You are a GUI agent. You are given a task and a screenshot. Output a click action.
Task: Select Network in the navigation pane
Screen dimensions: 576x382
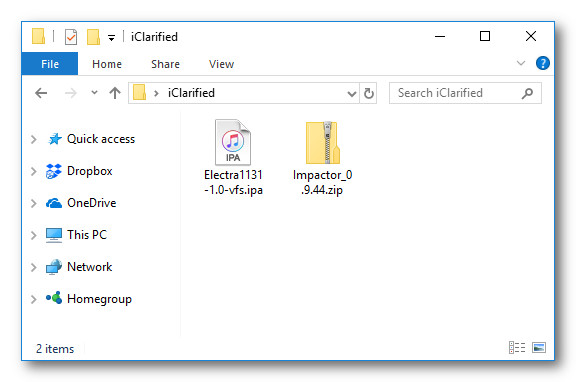(89, 267)
